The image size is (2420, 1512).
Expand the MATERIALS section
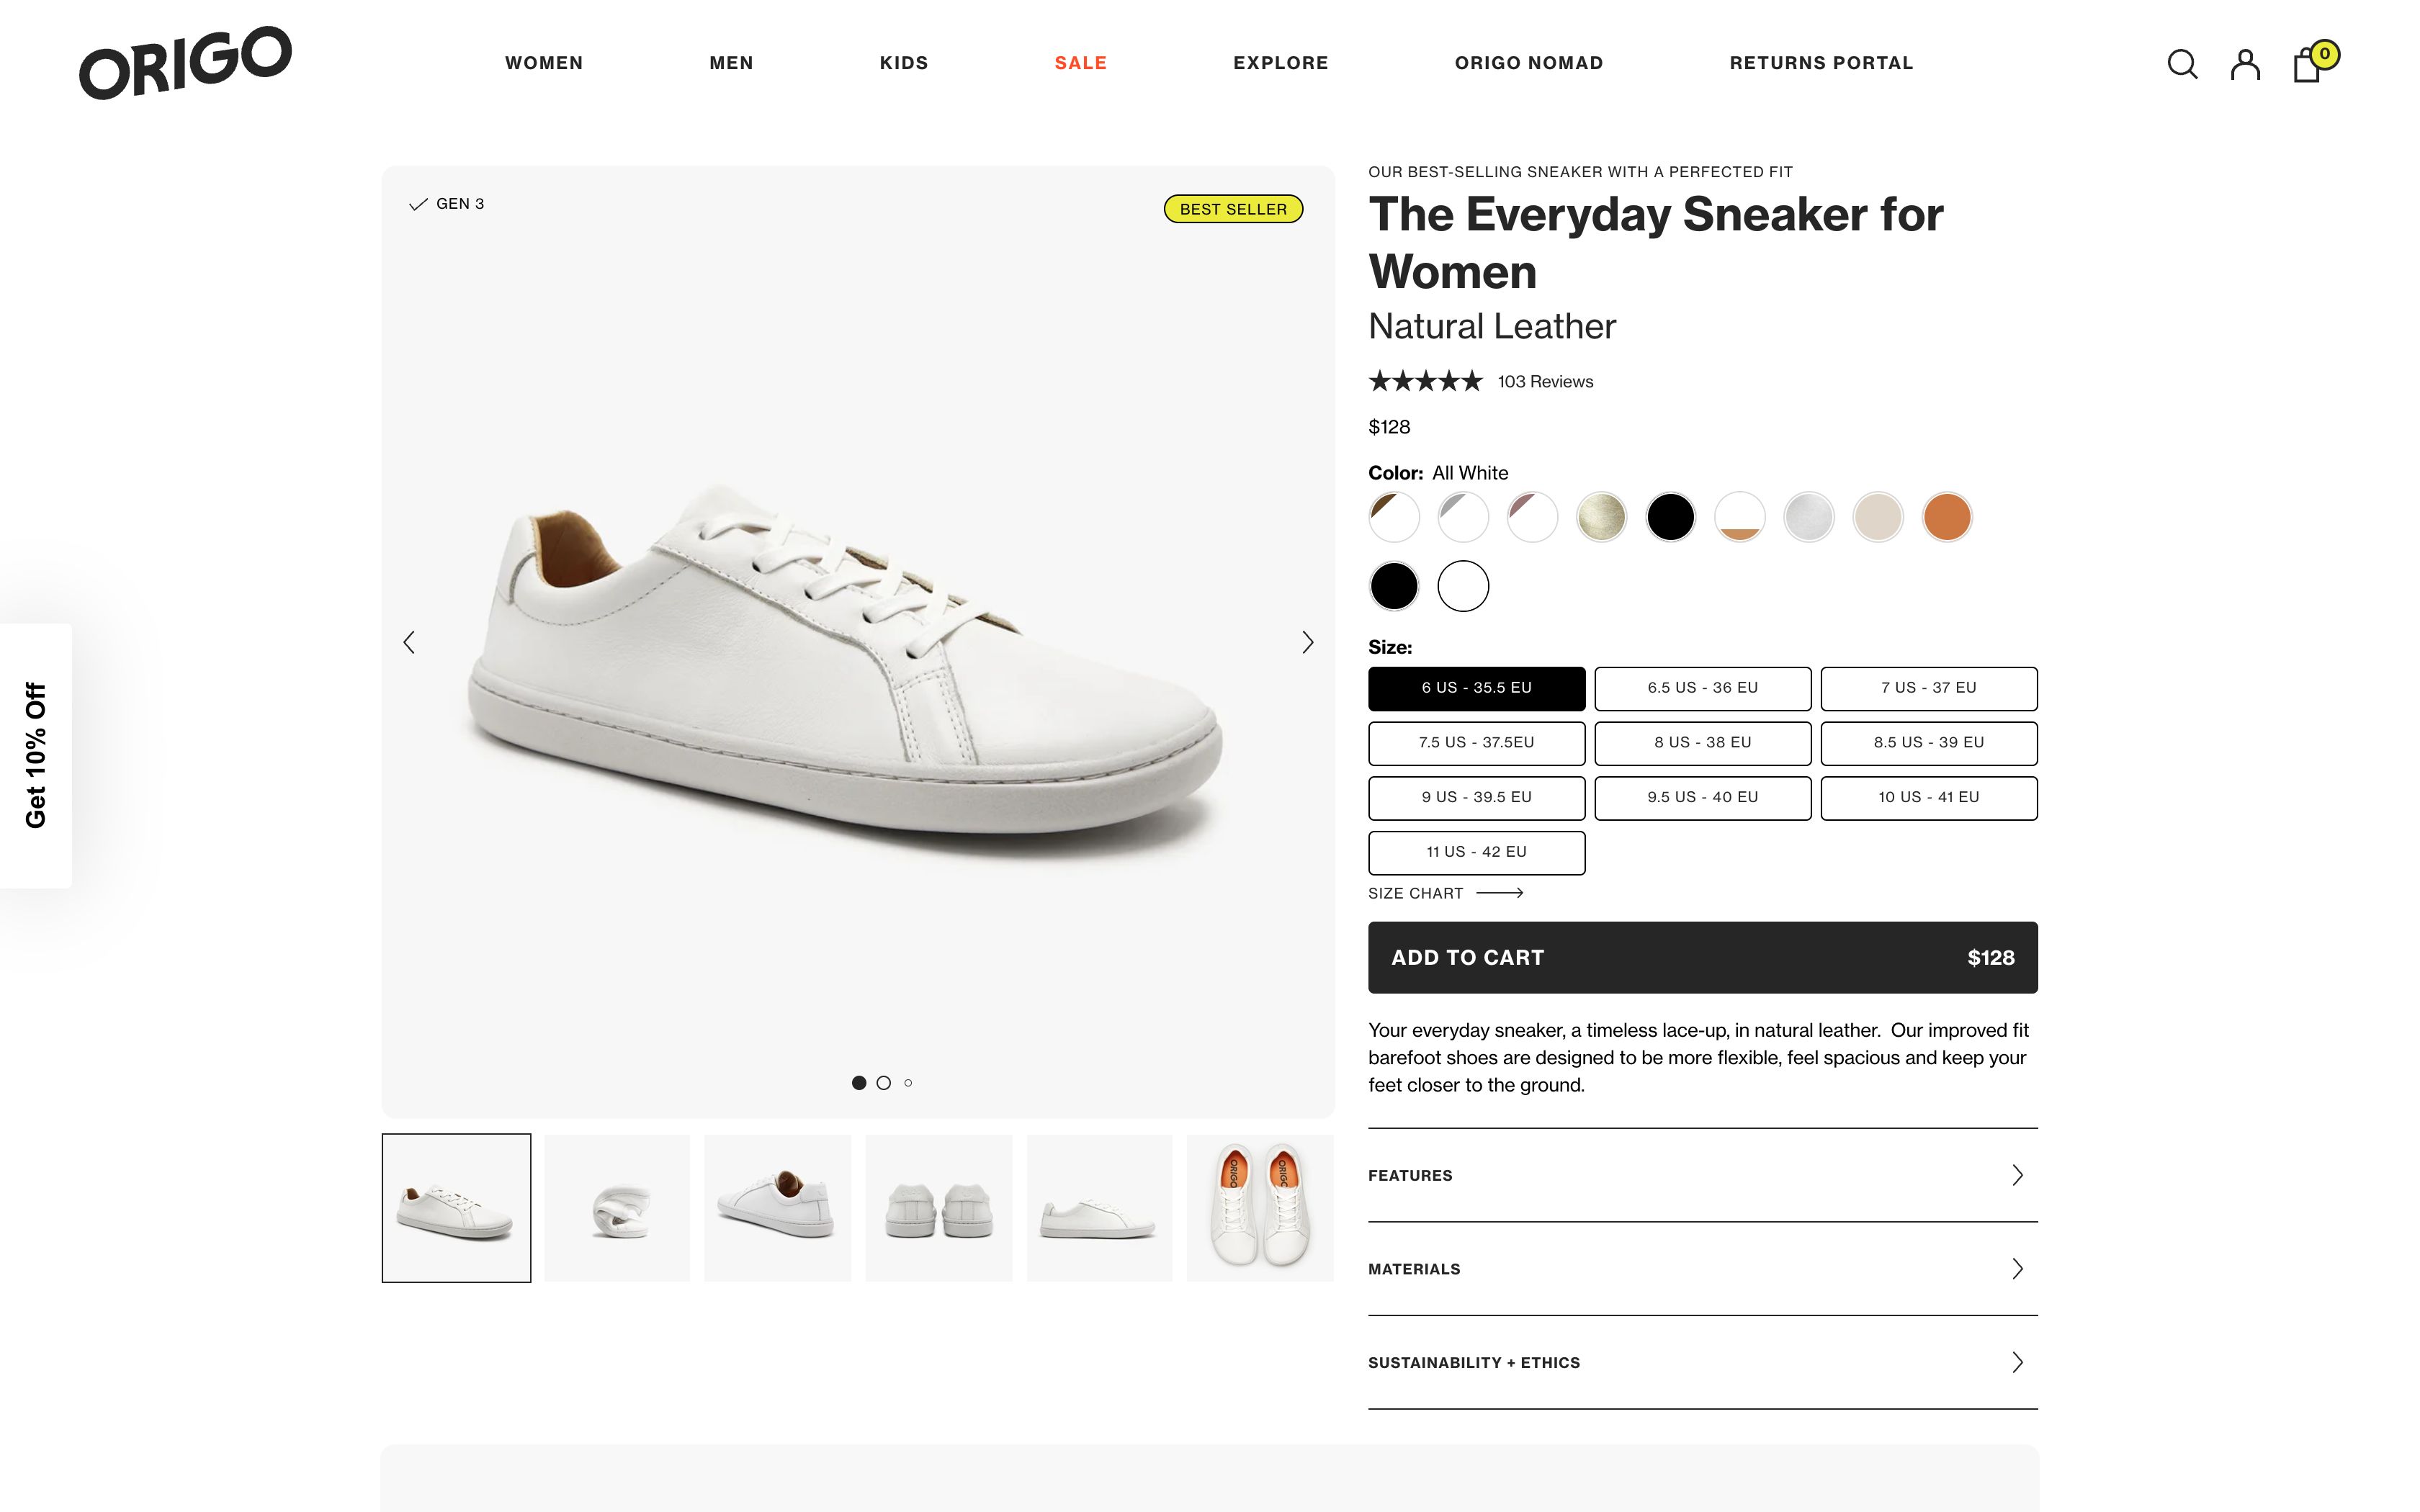(x=1702, y=1268)
